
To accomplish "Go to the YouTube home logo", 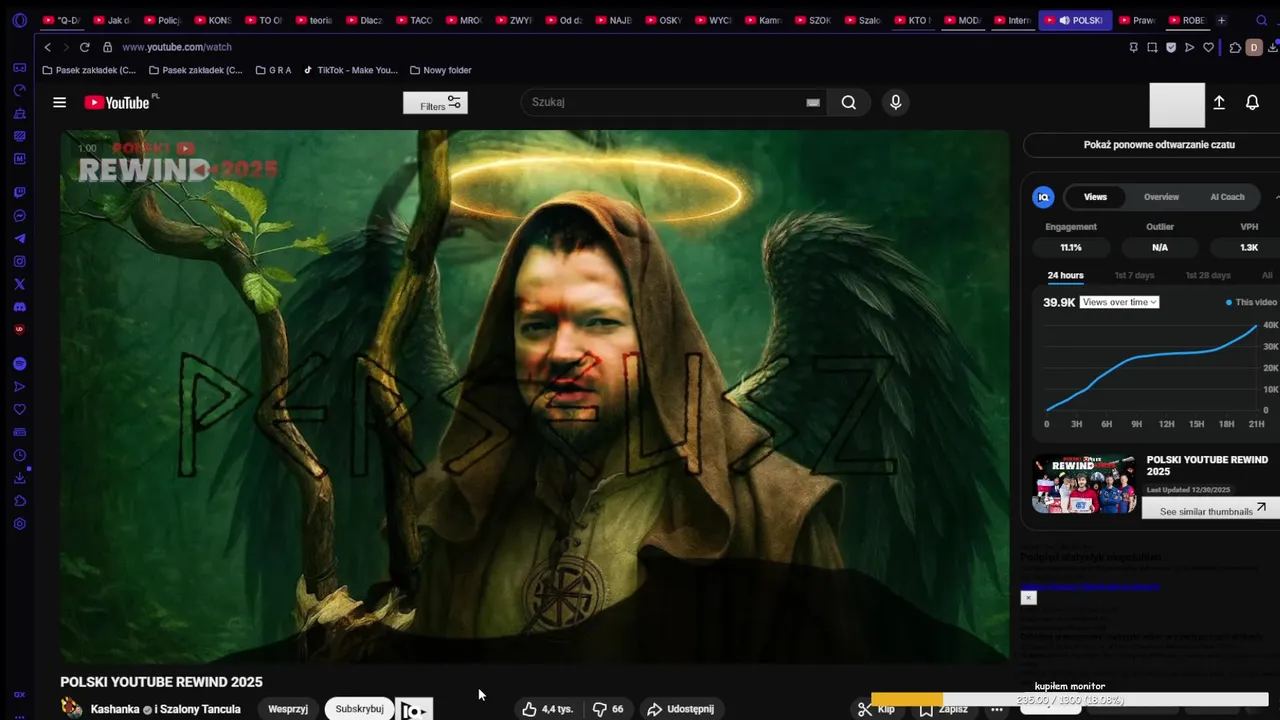I will click(117, 102).
